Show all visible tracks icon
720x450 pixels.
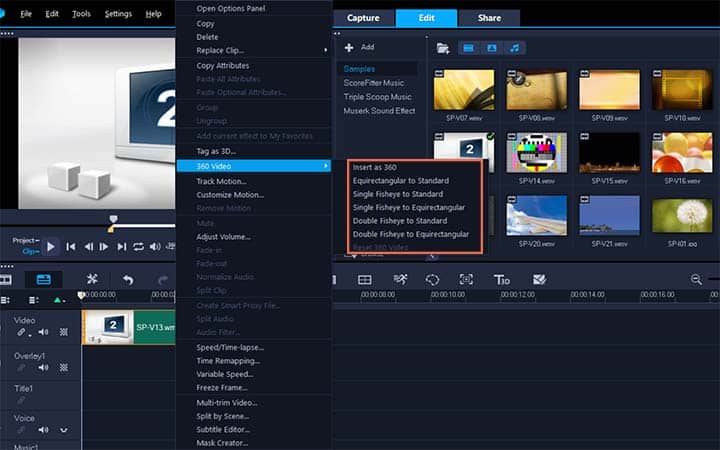pyautogui.click(x=5, y=300)
